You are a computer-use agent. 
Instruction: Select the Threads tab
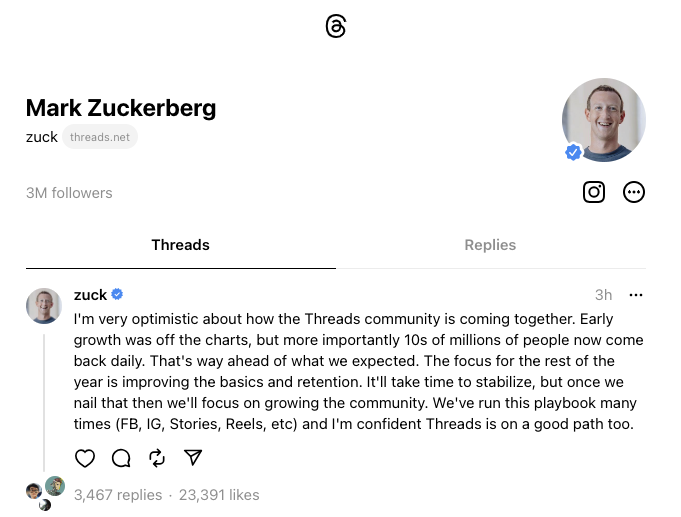coord(180,245)
